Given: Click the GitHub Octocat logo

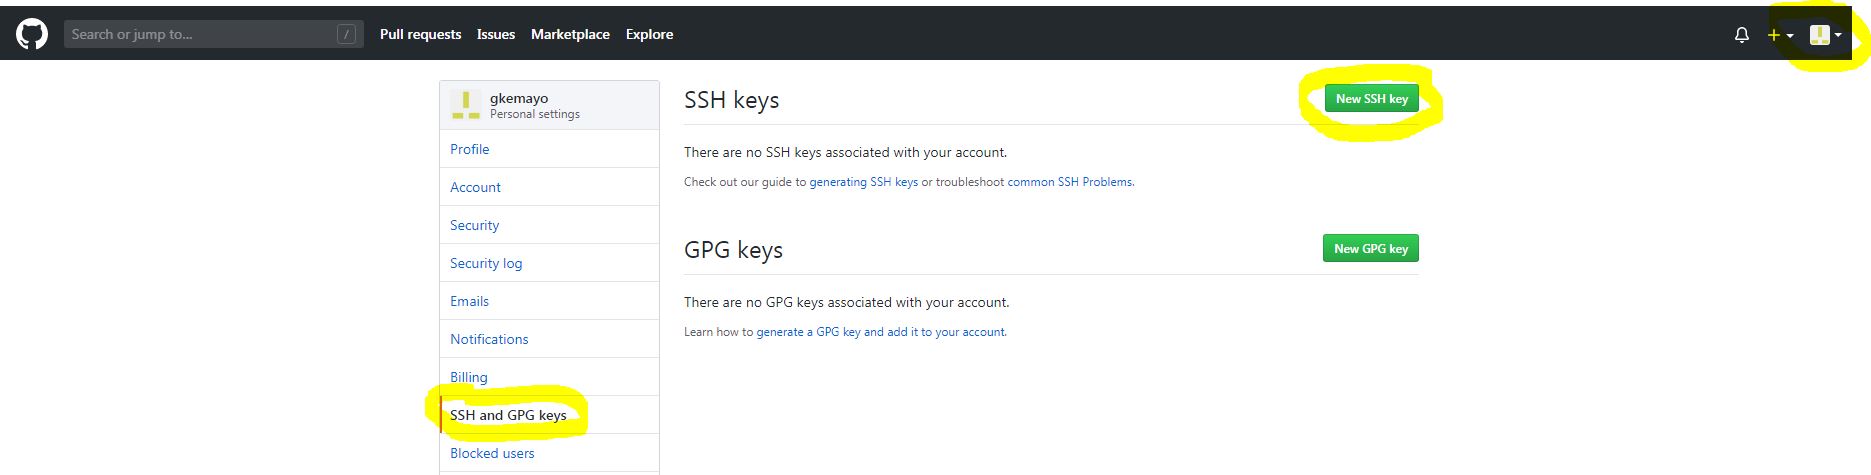Looking at the screenshot, I should click(31, 34).
